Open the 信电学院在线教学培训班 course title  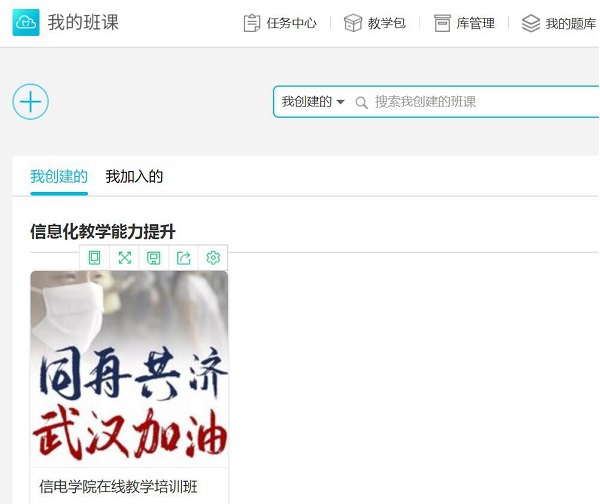tap(118, 487)
